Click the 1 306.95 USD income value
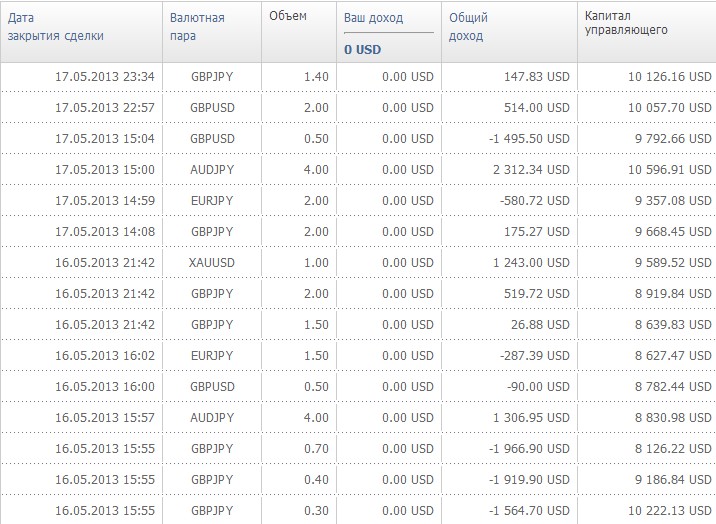 (531, 418)
